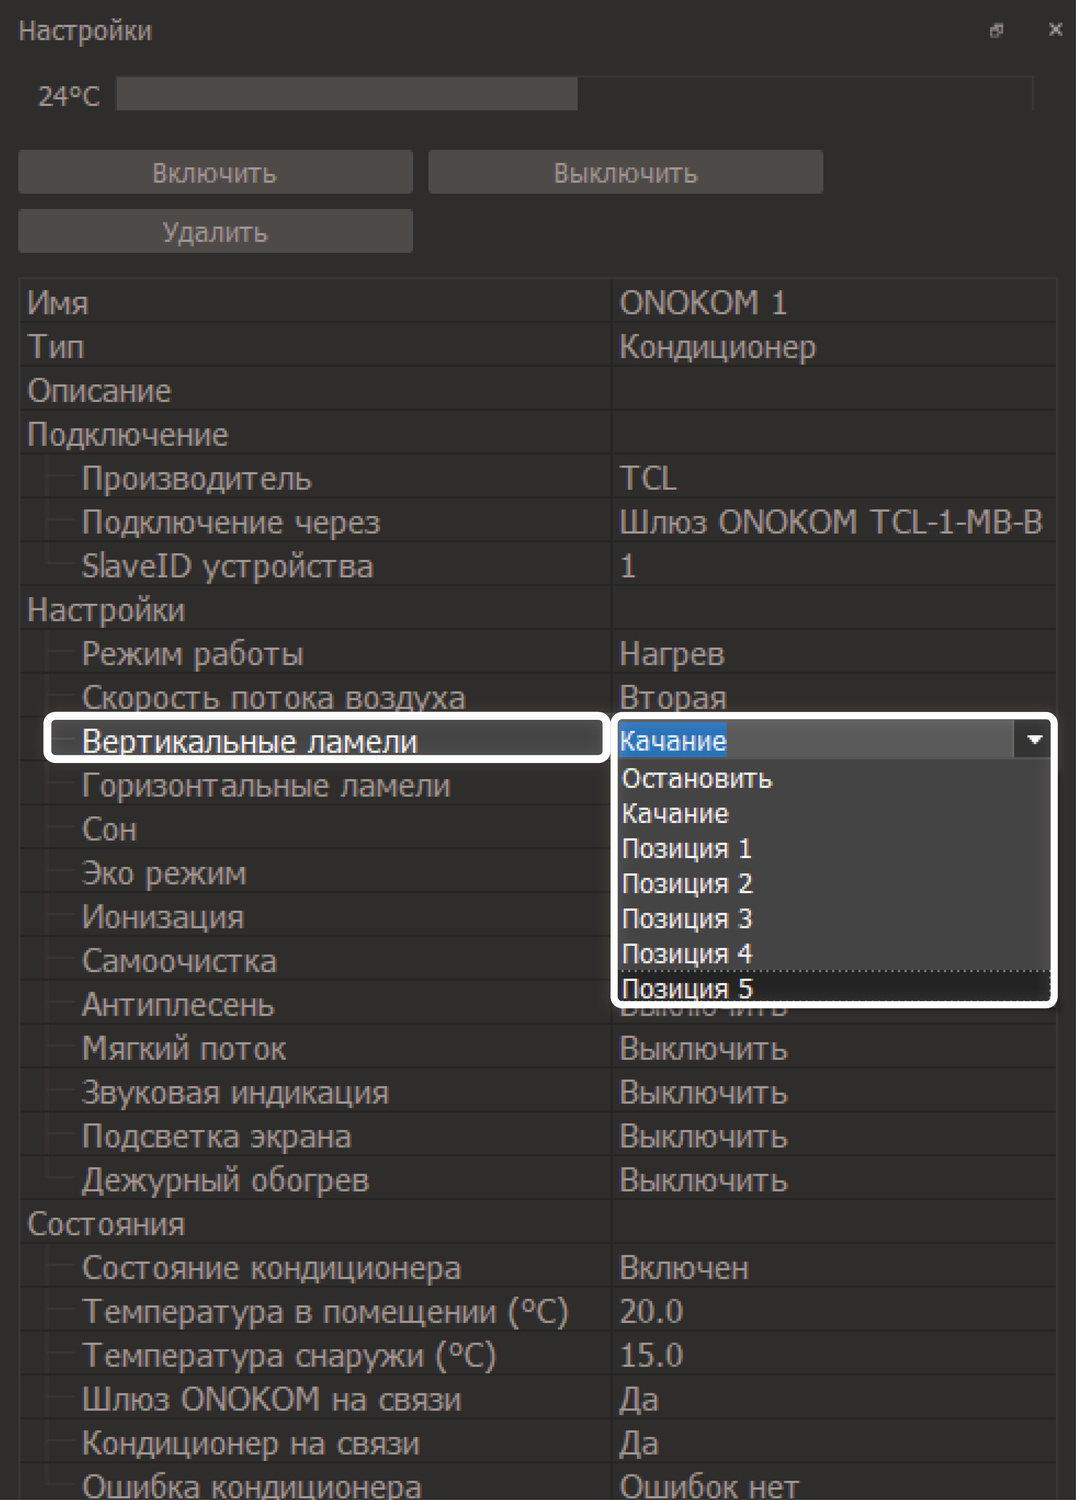1076x1500 pixels.
Task: Click the Удалить button
Action: click(x=215, y=232)
